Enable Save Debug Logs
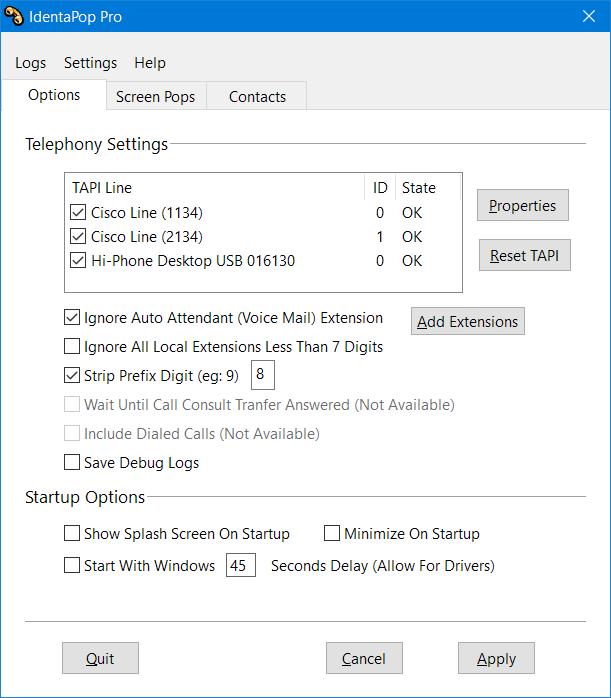 point(72,462)
